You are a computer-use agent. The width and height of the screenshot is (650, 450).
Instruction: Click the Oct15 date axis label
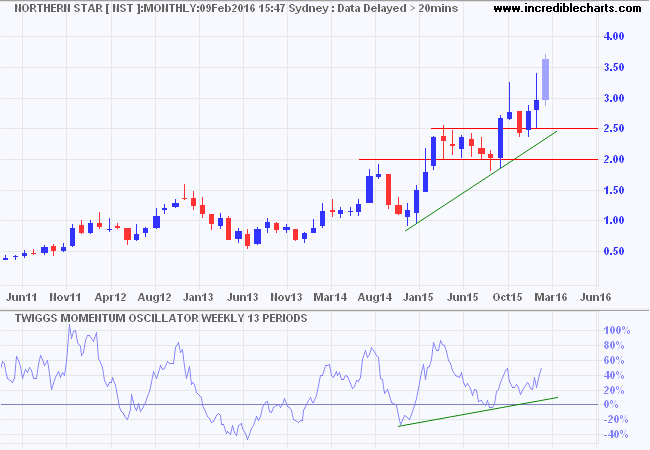click(507, 297)
